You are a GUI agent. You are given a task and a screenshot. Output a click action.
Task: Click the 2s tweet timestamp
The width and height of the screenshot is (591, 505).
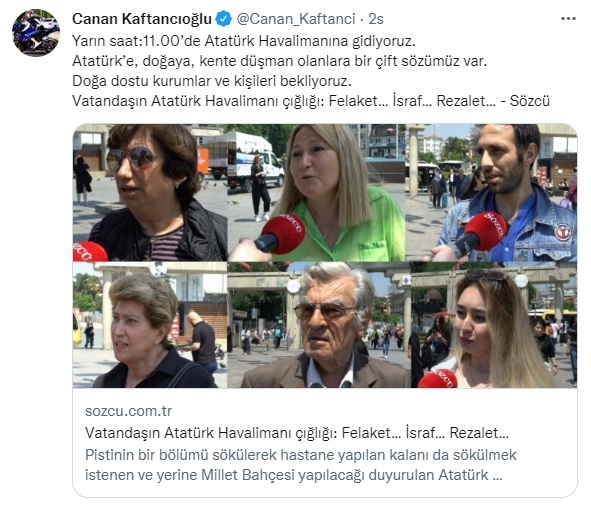(x=376, y=19)
